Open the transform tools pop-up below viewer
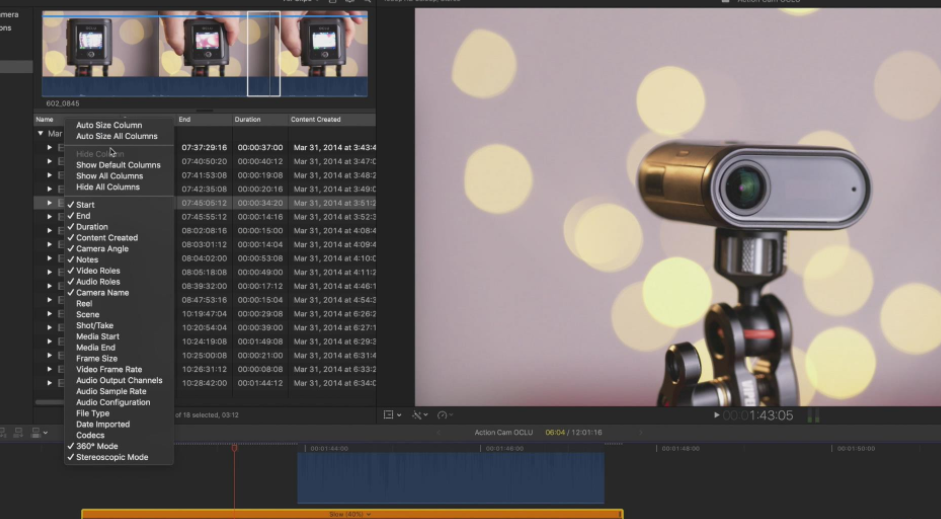Viewport: 941px width, 519px height. pyautogui.click(x=419, y=415)
